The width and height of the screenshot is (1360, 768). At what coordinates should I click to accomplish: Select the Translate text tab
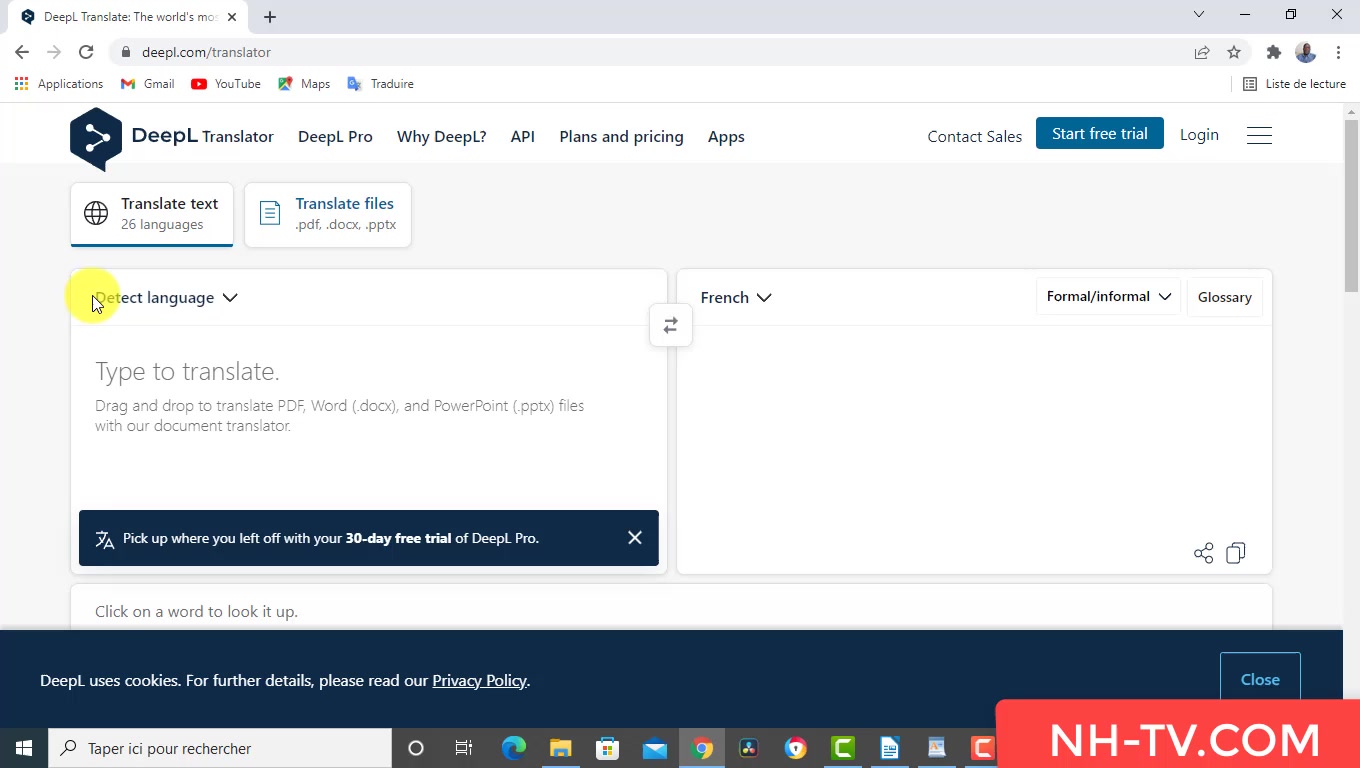click(x=152, y=214)
